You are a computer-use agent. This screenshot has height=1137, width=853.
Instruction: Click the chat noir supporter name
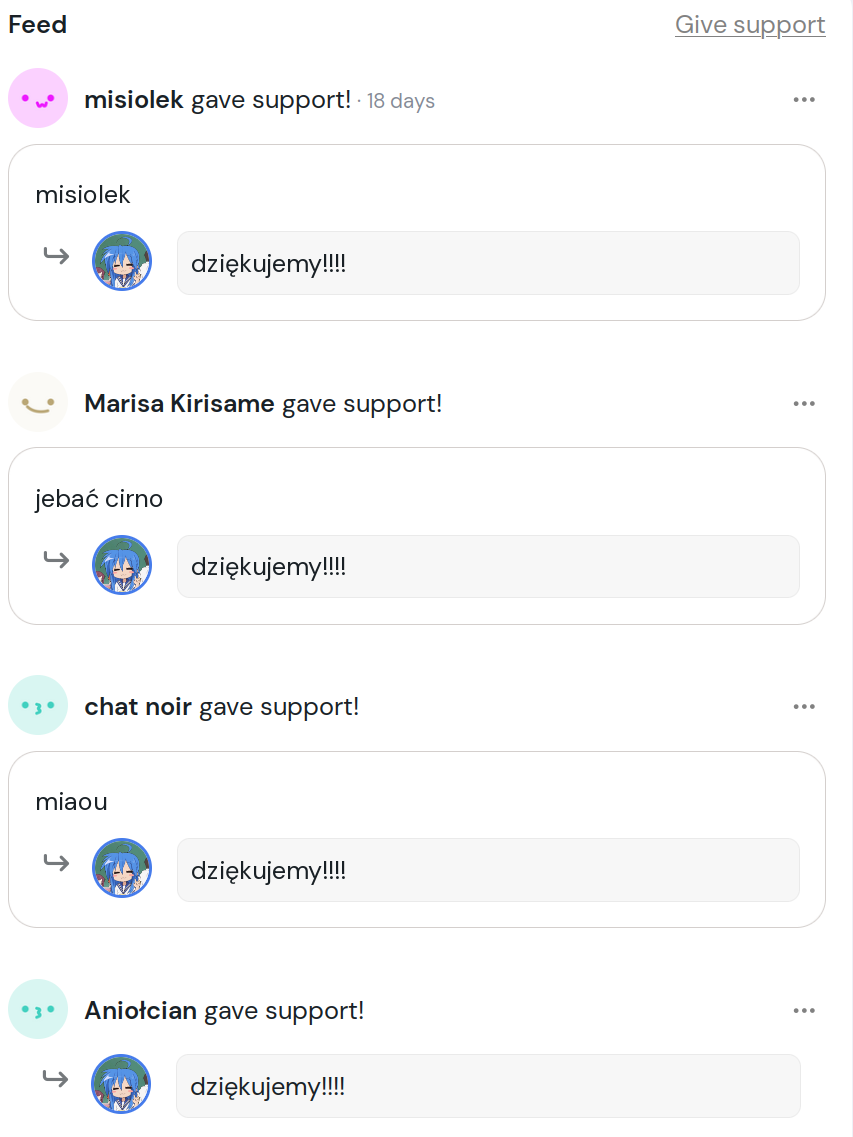[x=138, y=707]
